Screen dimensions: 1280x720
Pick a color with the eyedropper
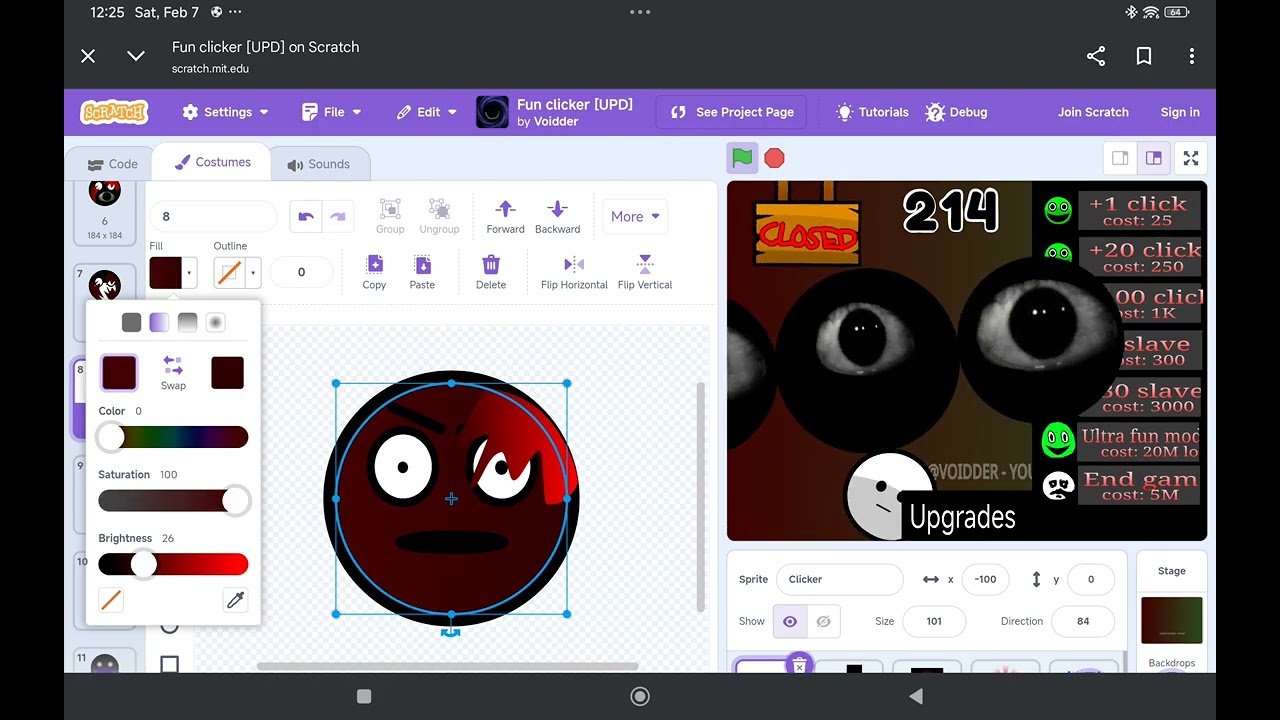click(x=235, y=600)
